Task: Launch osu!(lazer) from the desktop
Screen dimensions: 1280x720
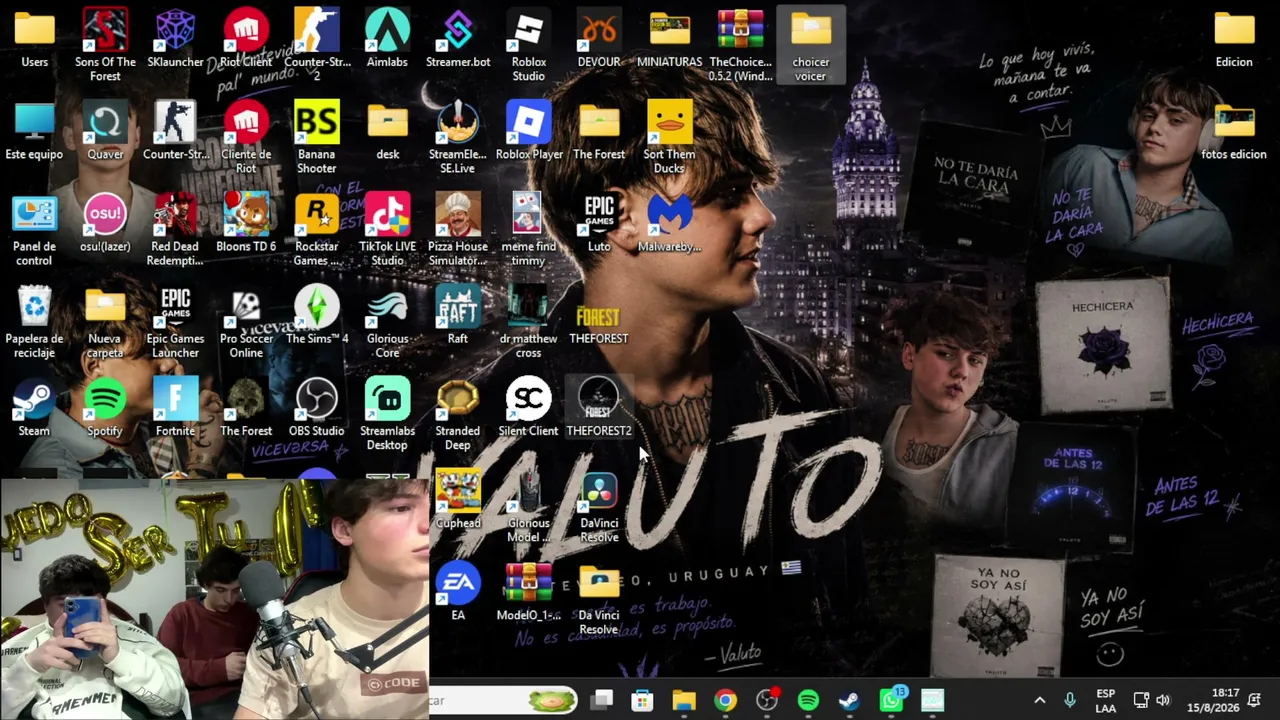Action: (105, 224)
